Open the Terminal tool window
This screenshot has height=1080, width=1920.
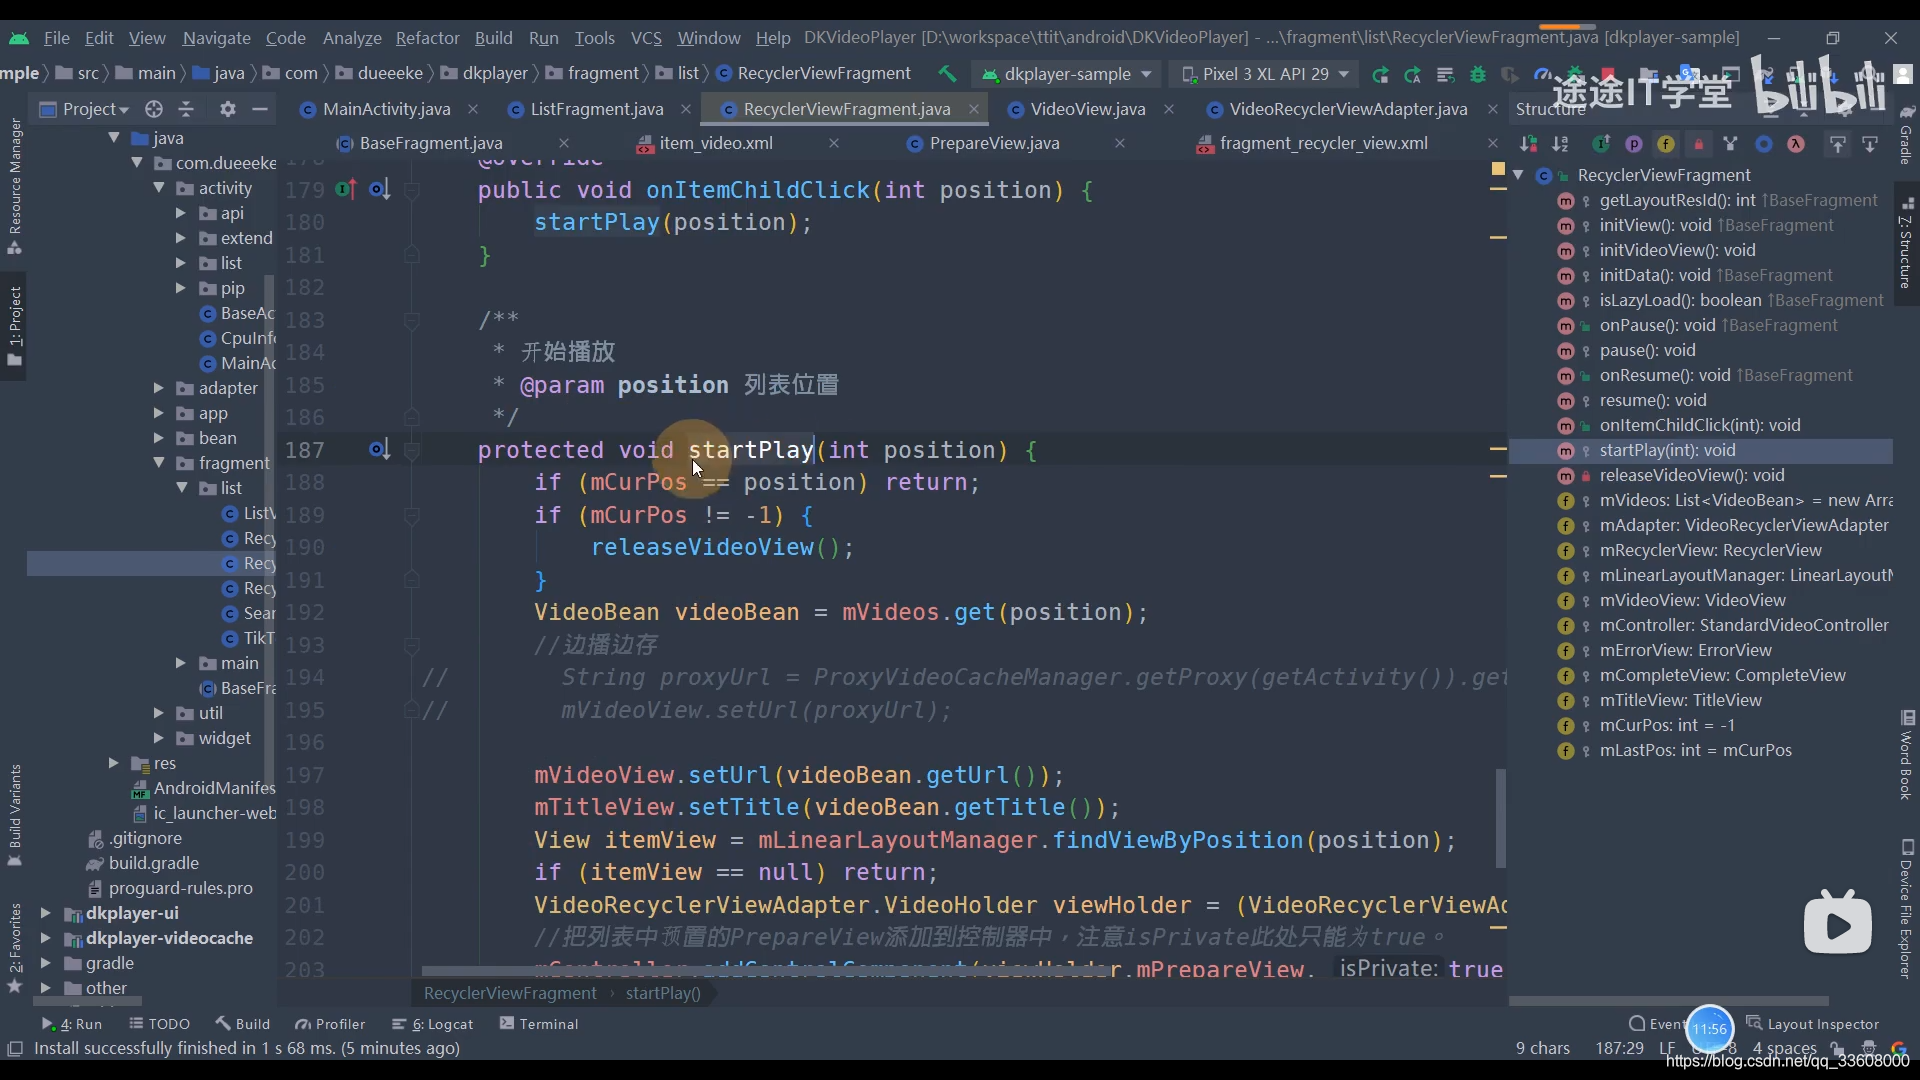(538, 1024)
